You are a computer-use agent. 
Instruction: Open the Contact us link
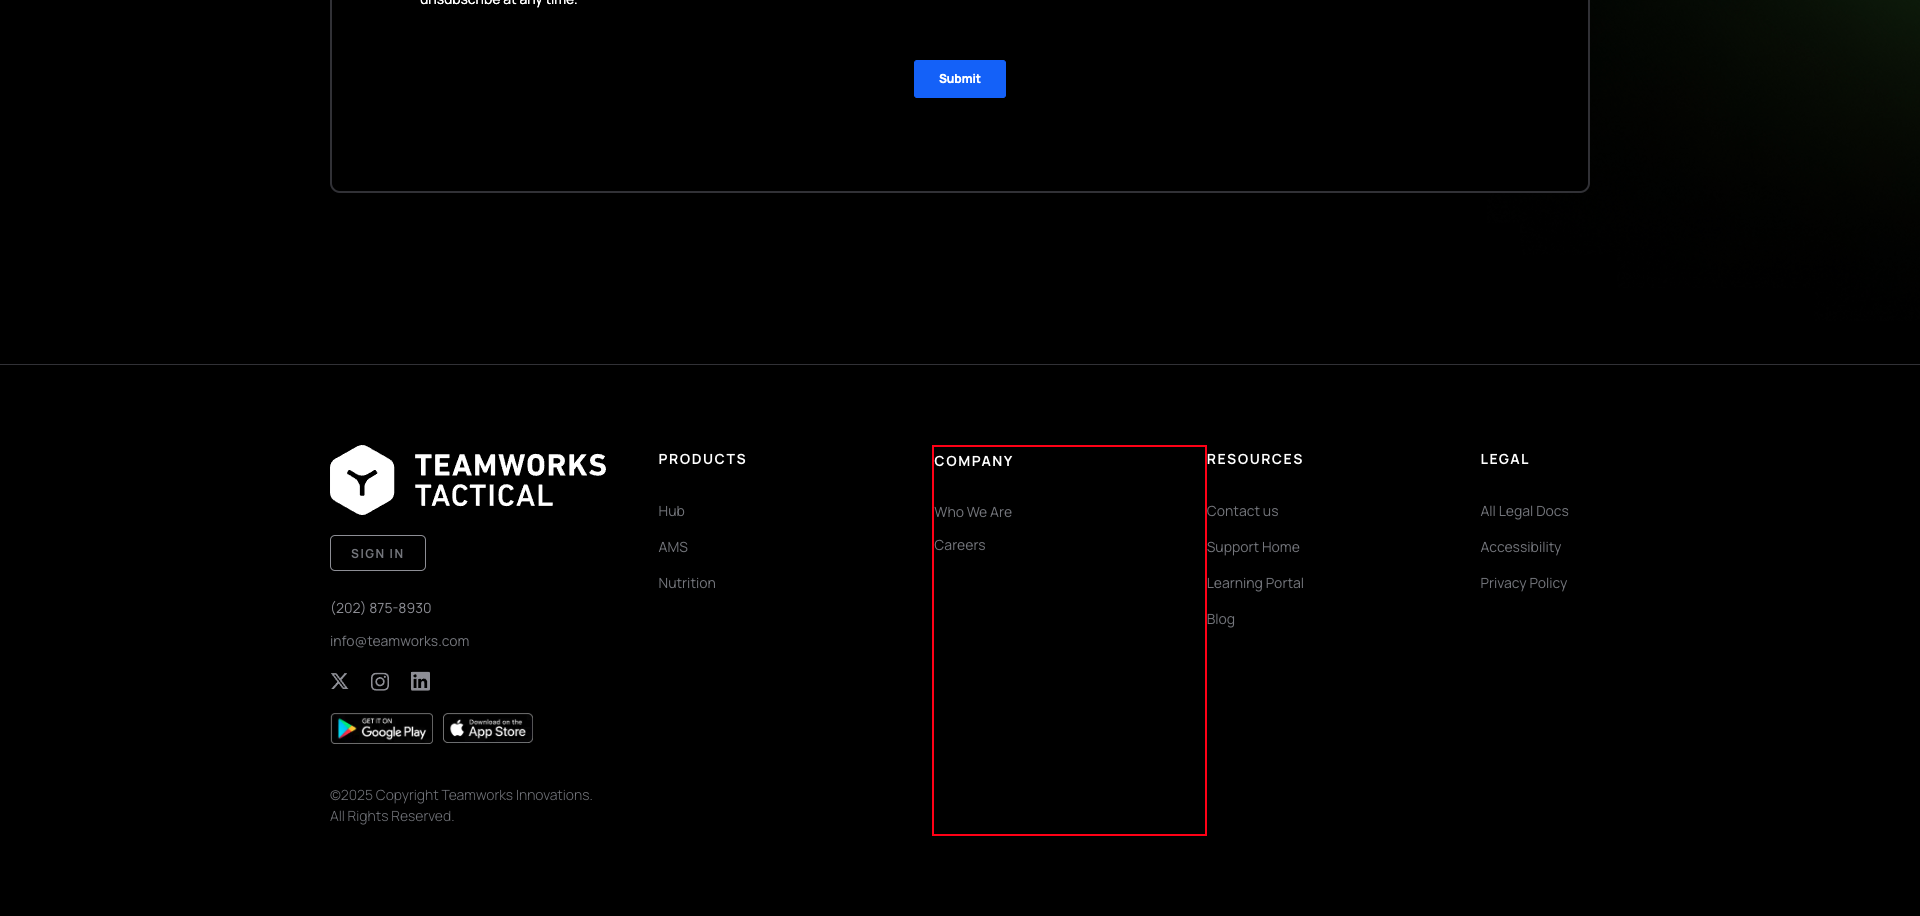pyautogui.click(x=1242, y=511)
